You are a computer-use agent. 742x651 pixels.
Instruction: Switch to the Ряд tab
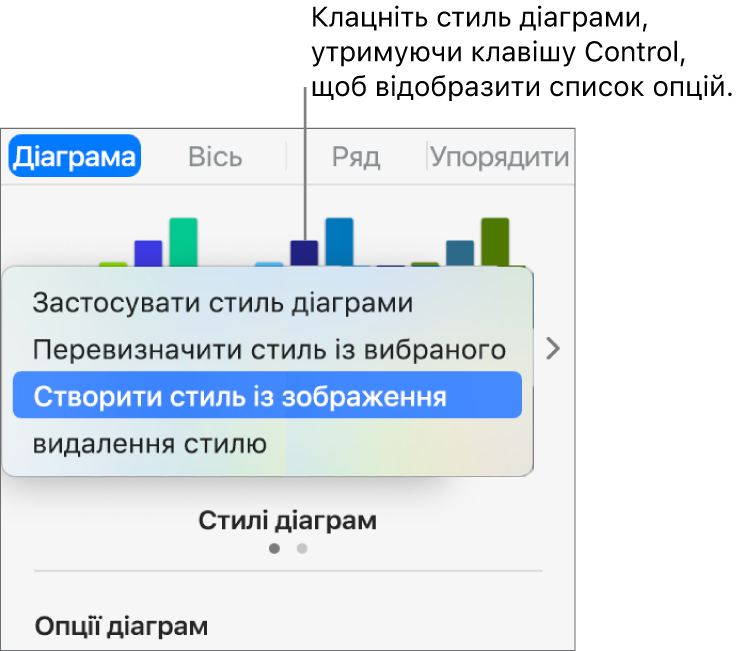356,157
